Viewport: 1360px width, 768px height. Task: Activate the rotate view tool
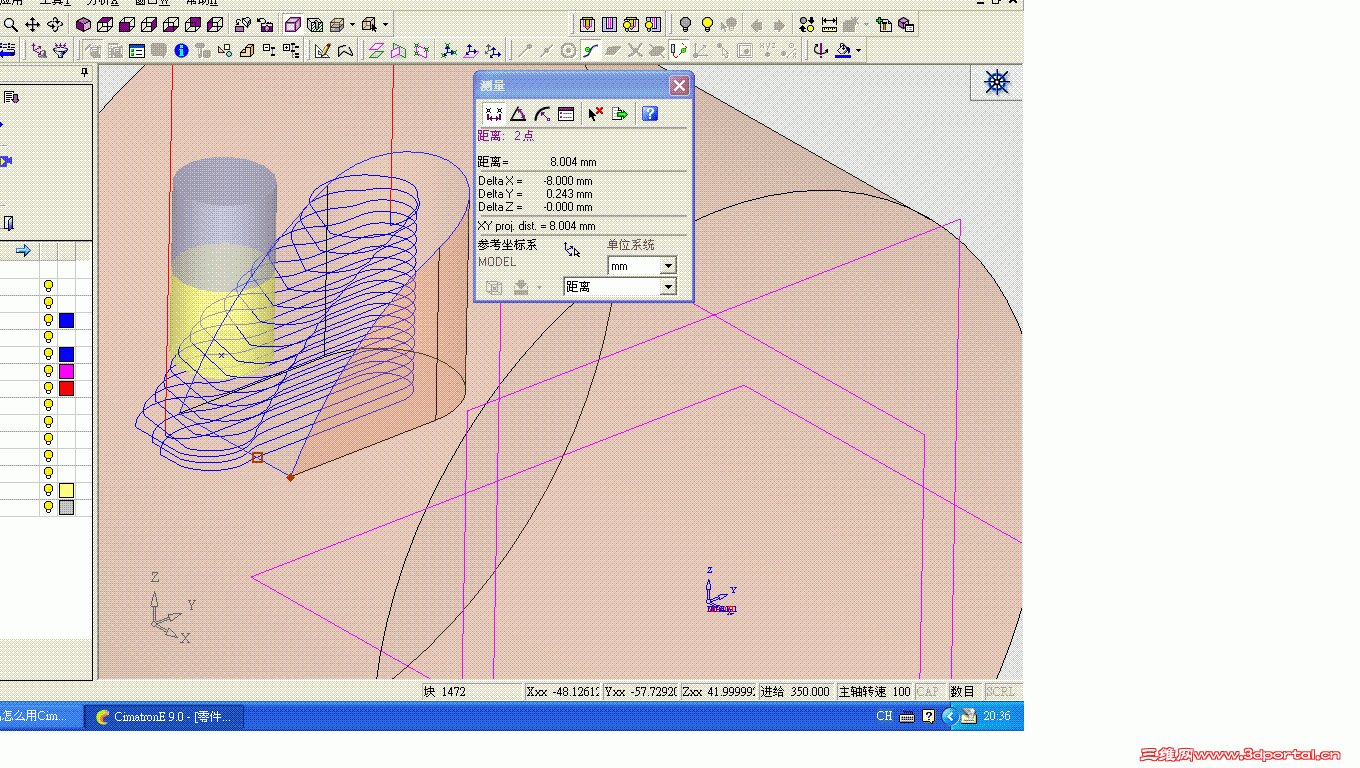[54, 24]
